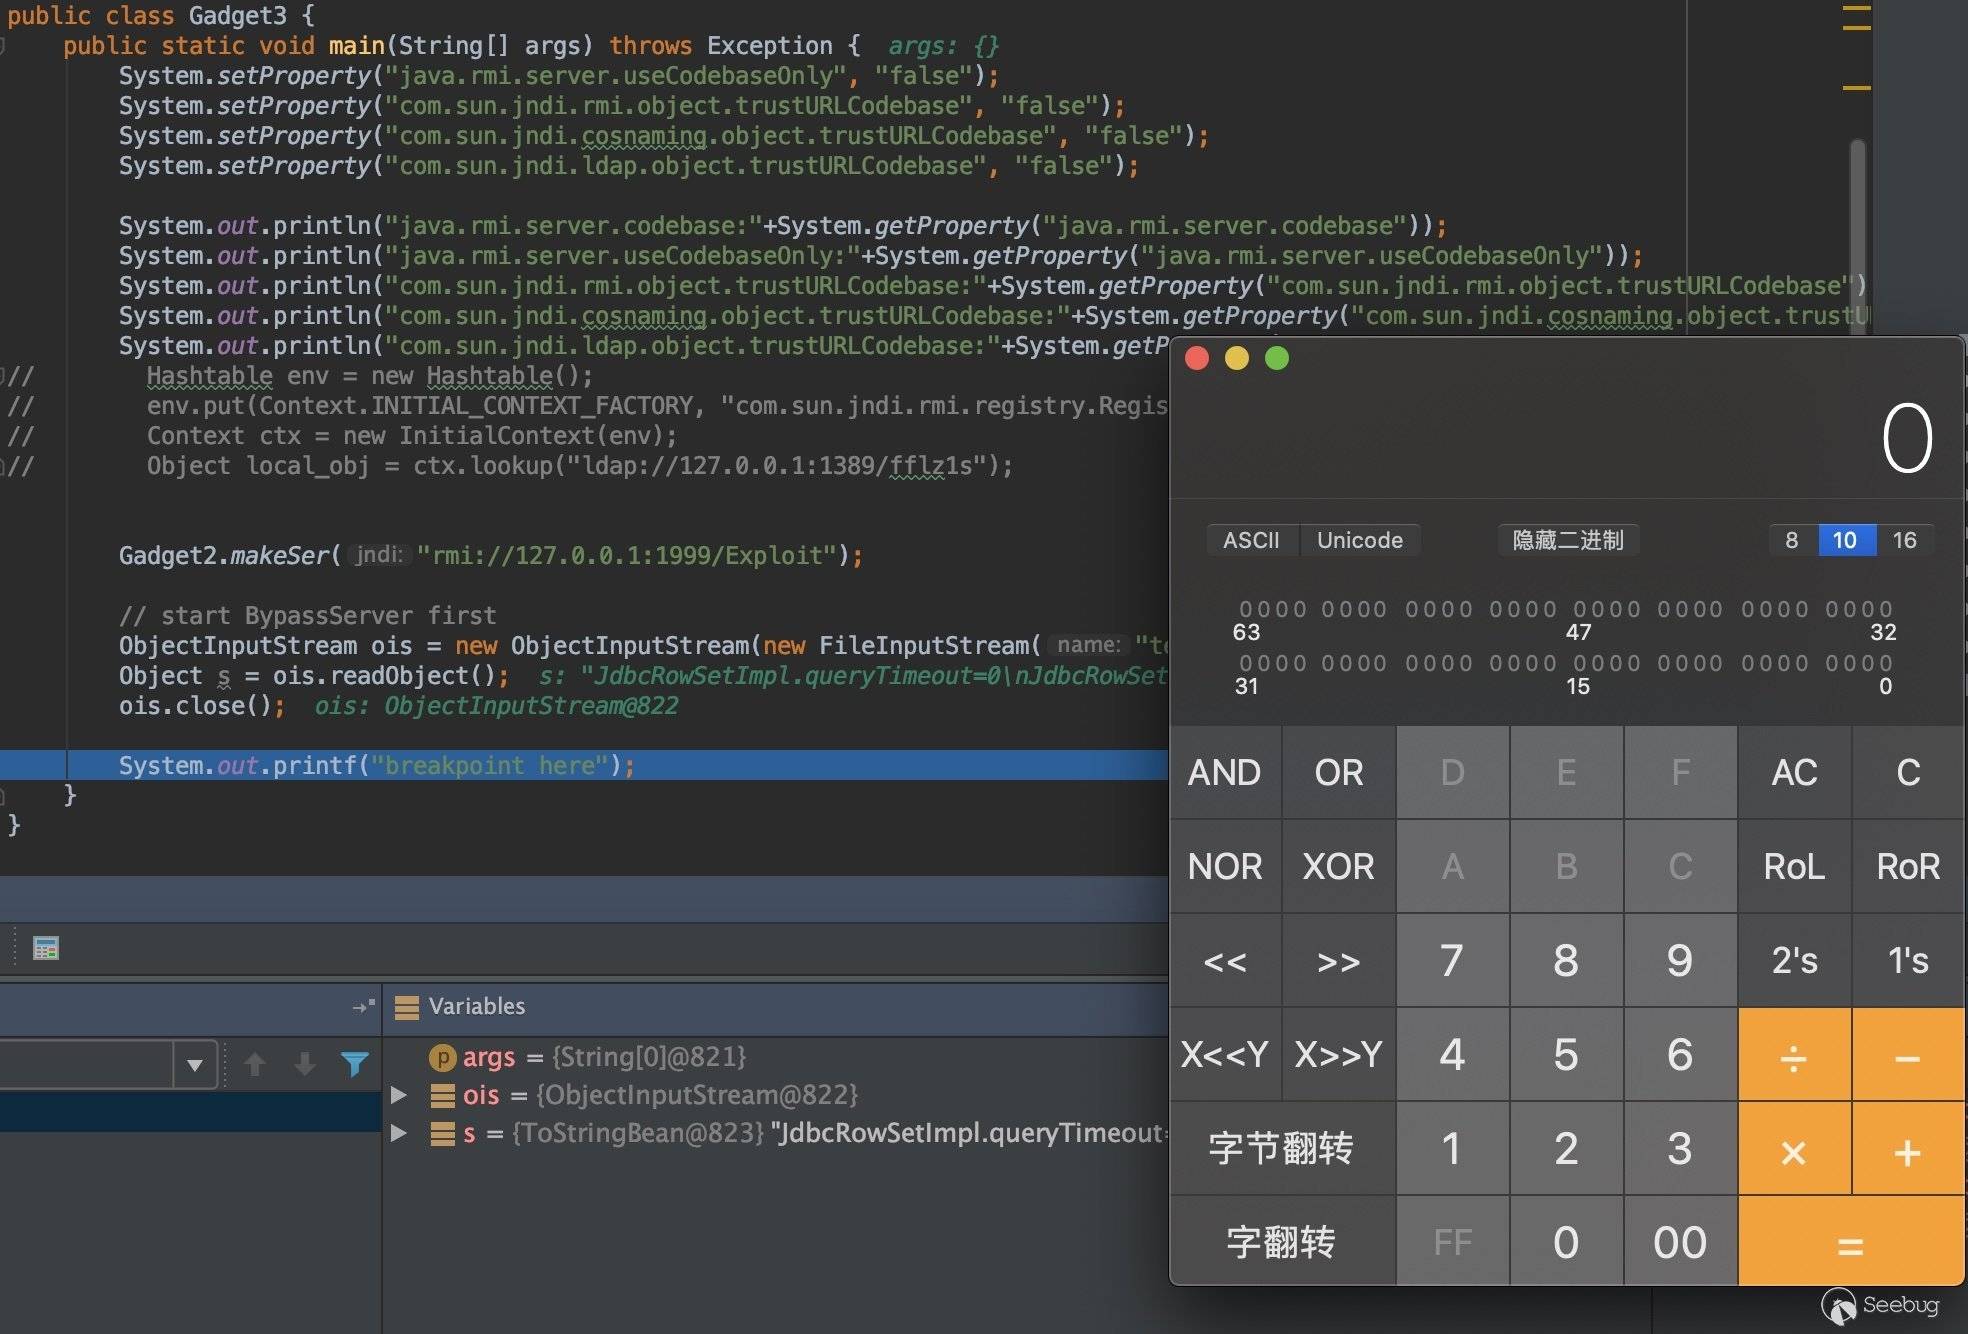Click the args parameter icon
This screenshot has height=1334, width=1968.
click(442, 1057)
